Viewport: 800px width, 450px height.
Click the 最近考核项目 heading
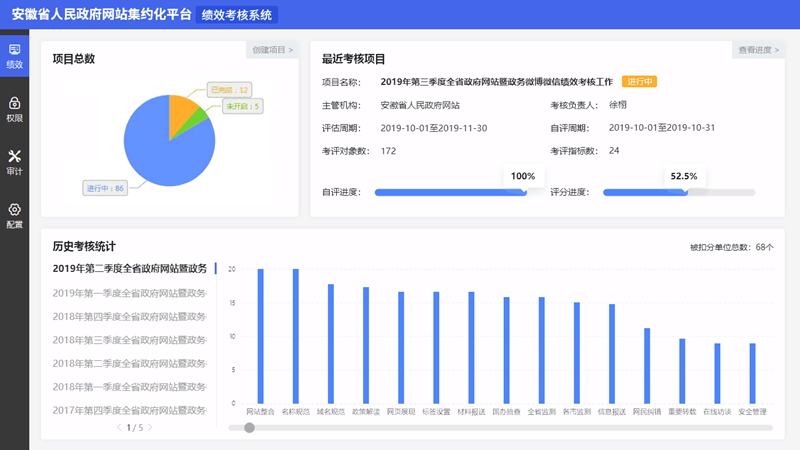(354, 59)
